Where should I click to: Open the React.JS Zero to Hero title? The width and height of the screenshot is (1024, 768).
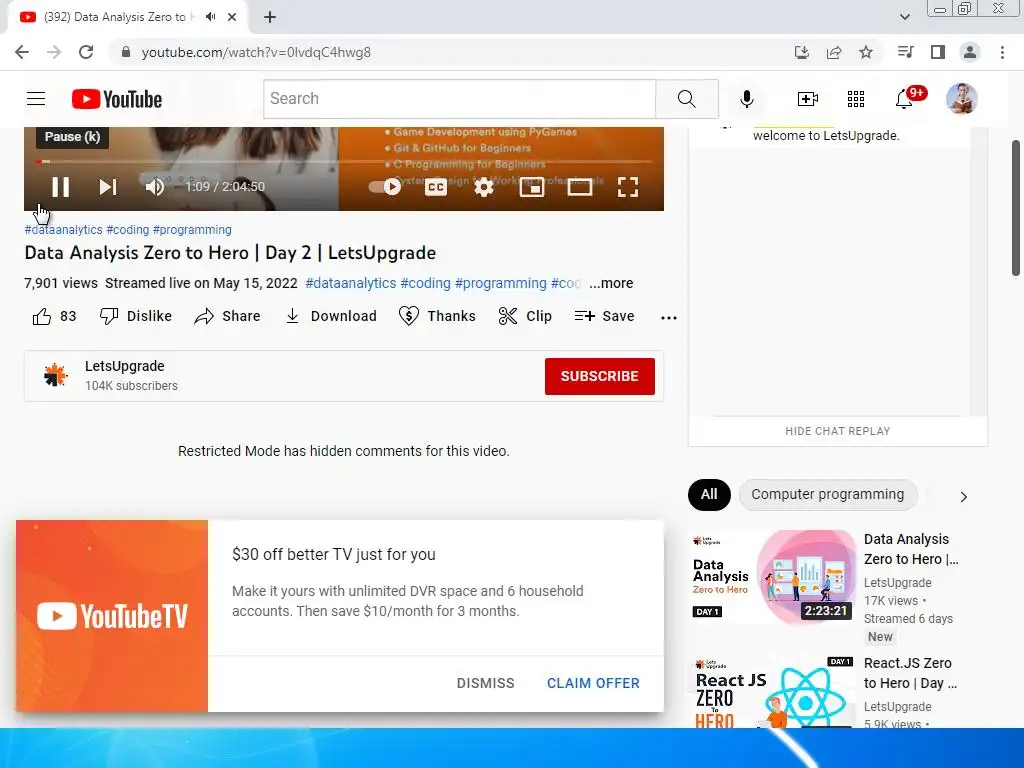(910, 673)
